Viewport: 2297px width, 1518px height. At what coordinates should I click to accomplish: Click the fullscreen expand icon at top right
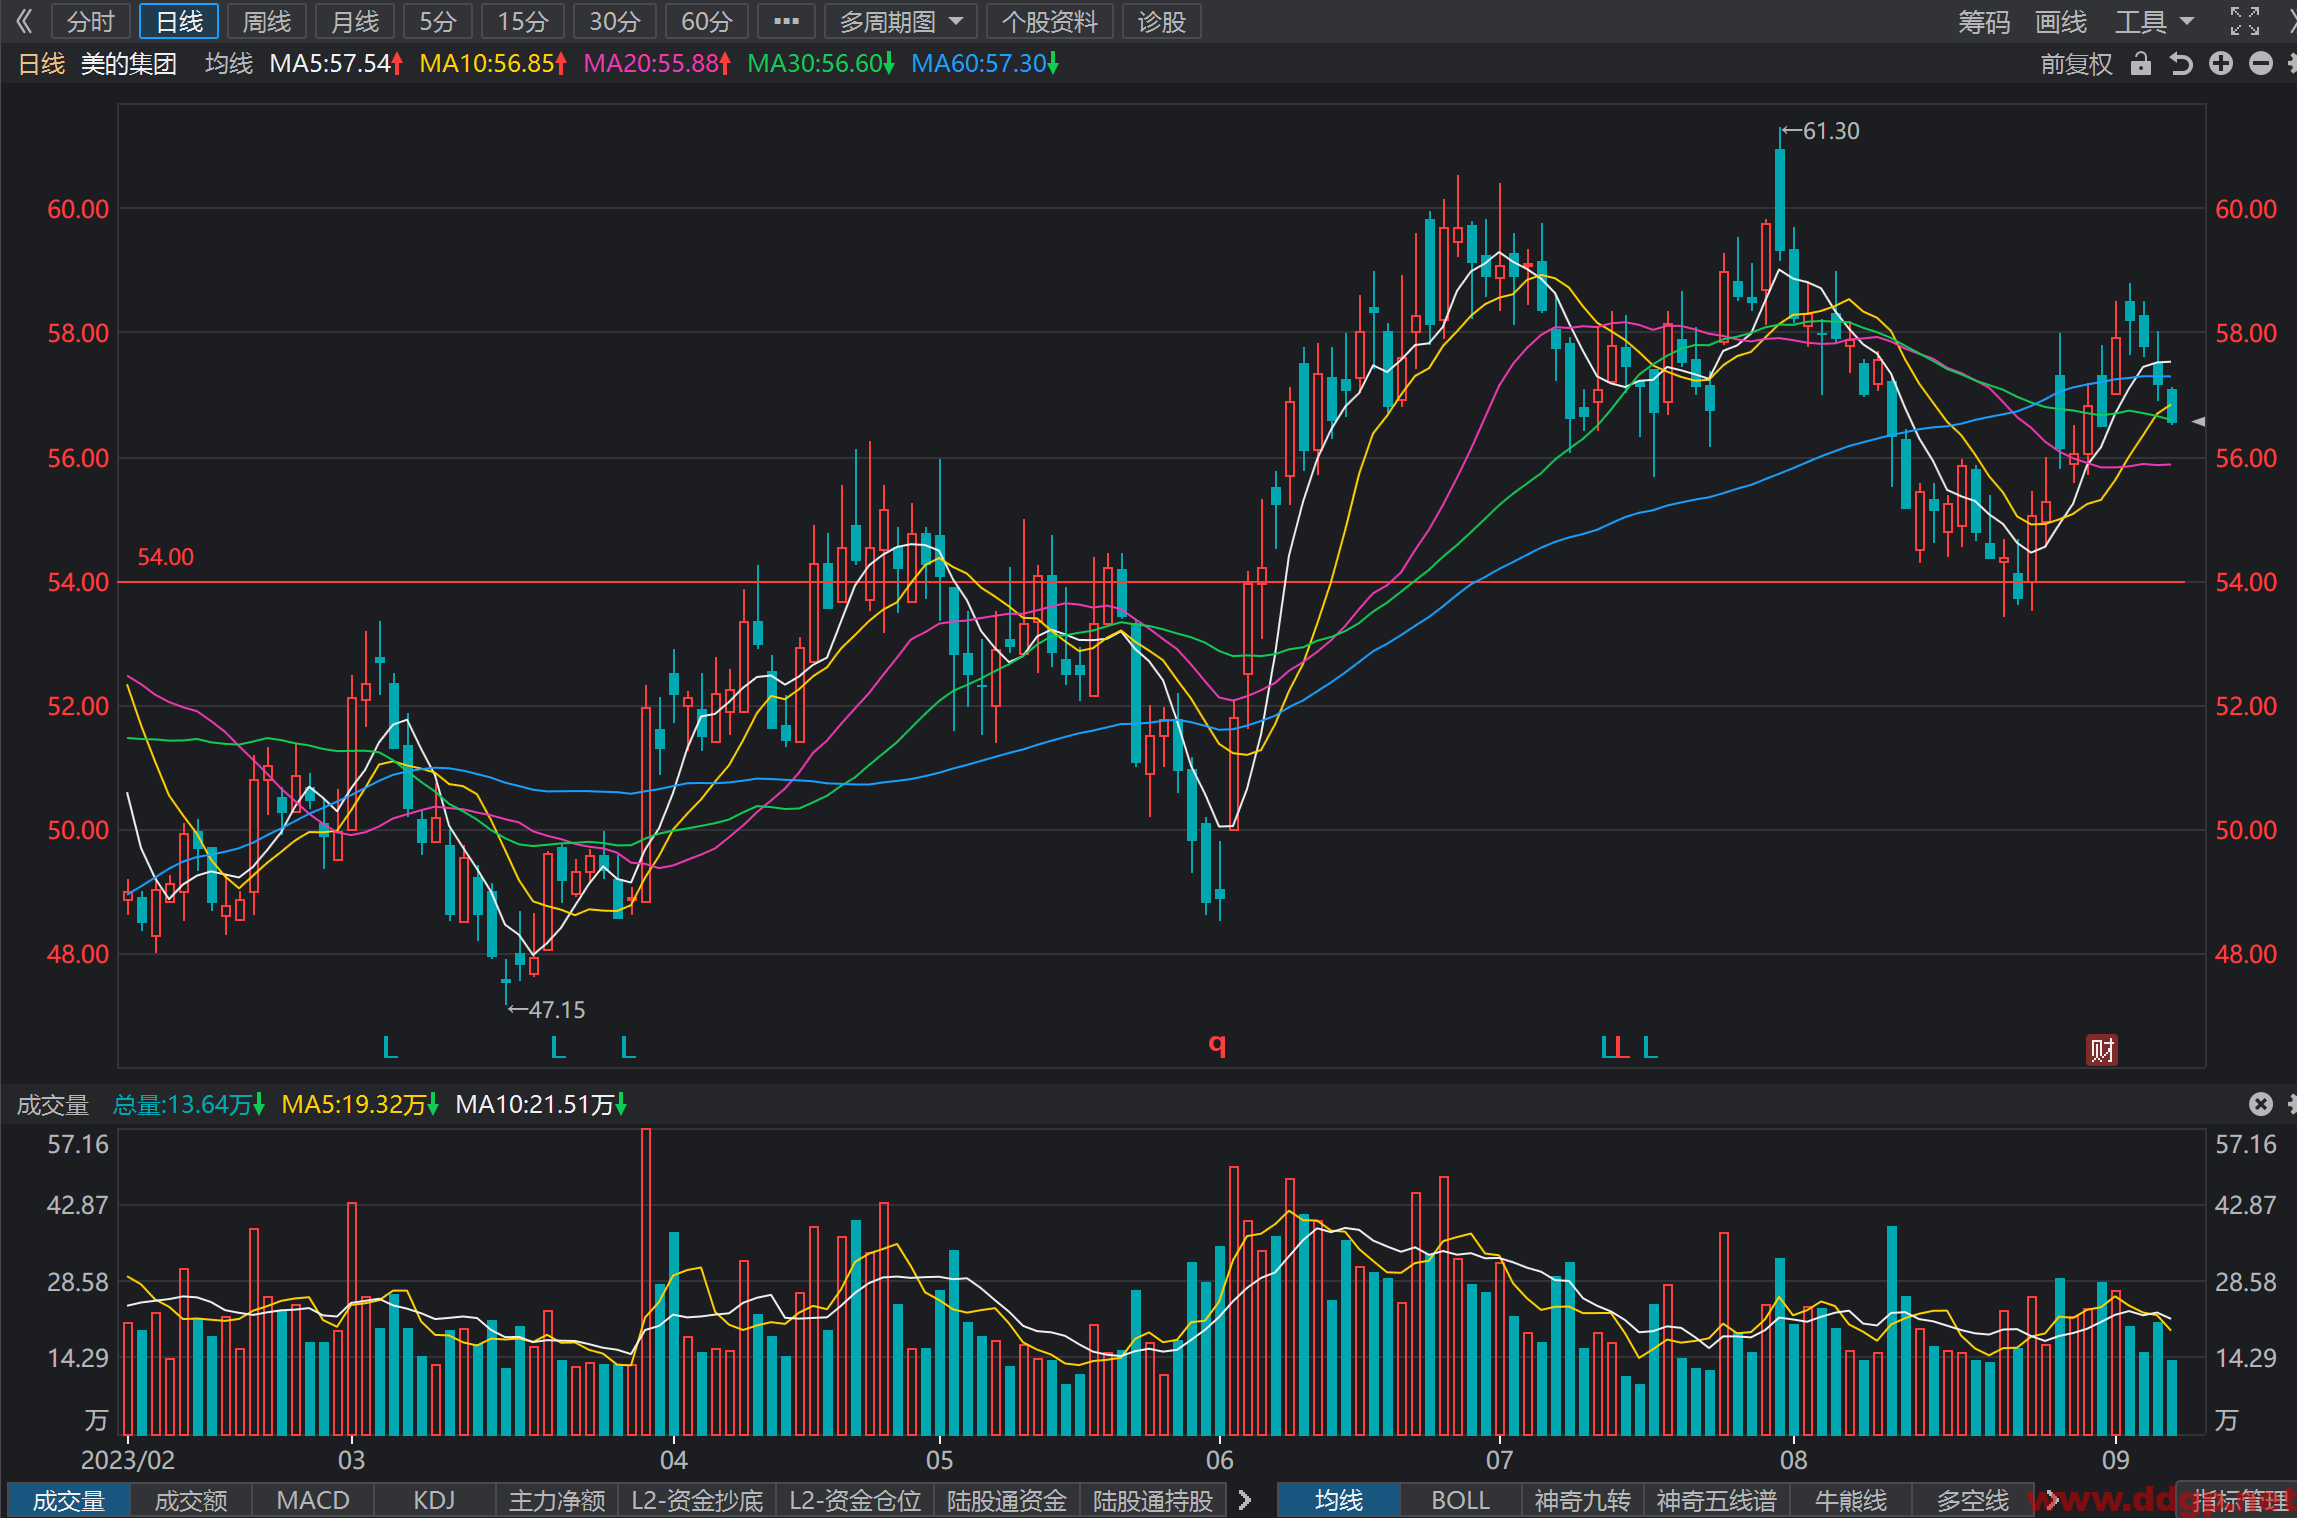point(2245,21)
